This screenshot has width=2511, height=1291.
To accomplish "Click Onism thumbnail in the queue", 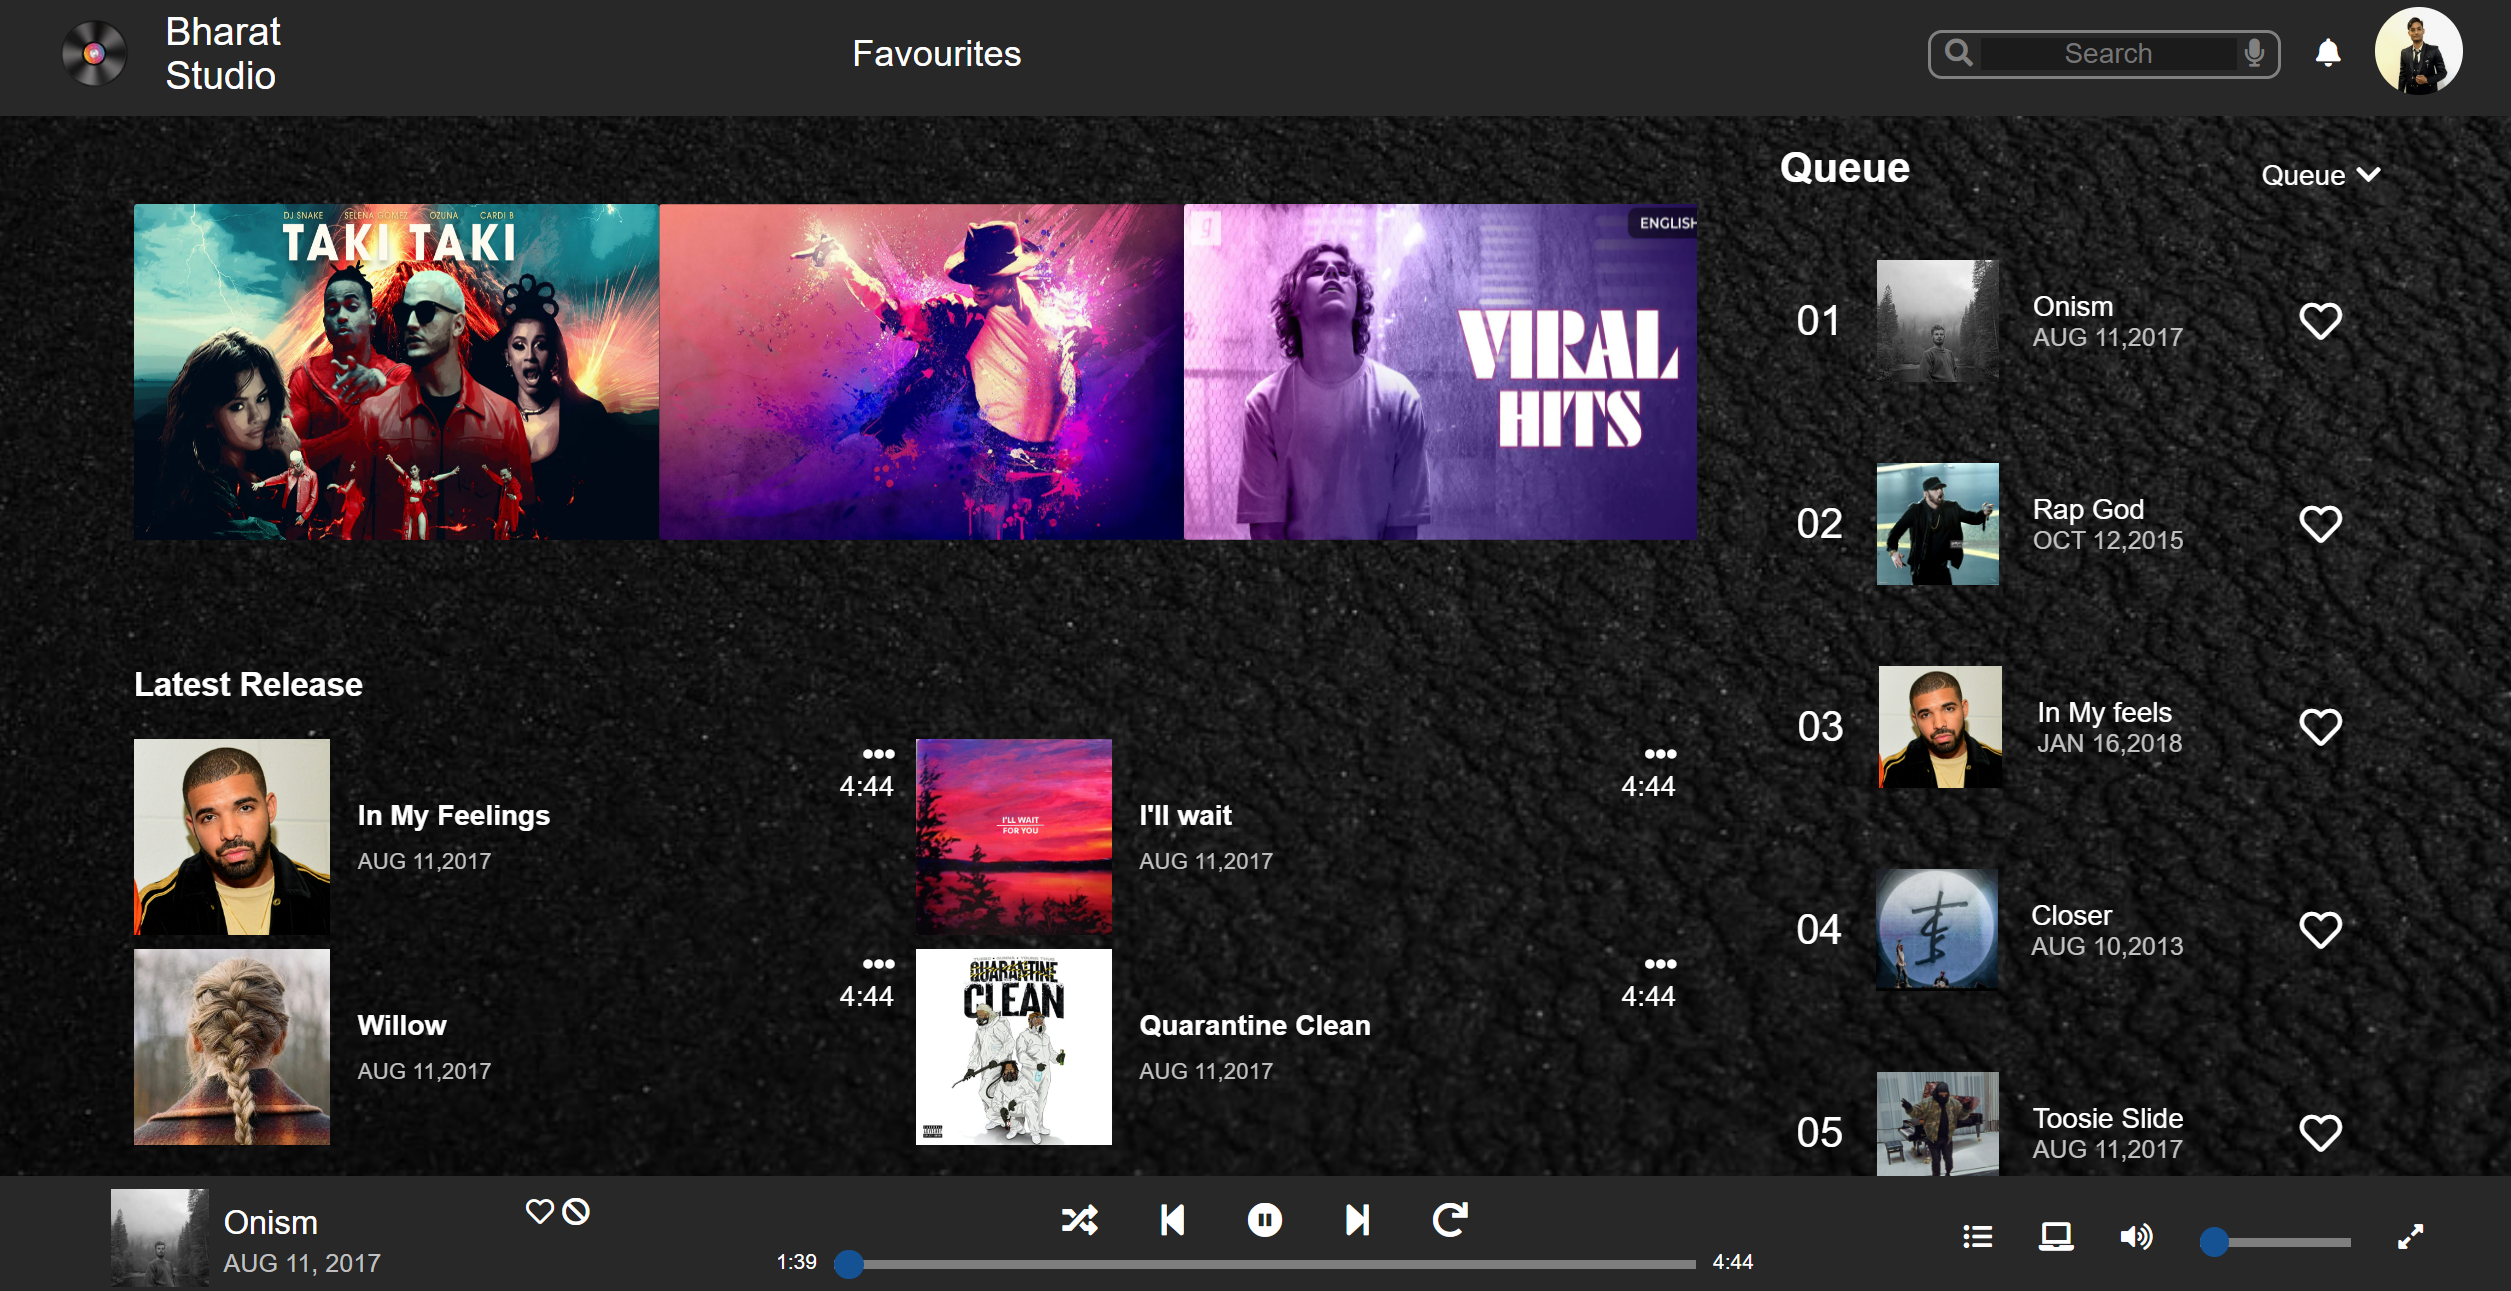I will 1937,321.
